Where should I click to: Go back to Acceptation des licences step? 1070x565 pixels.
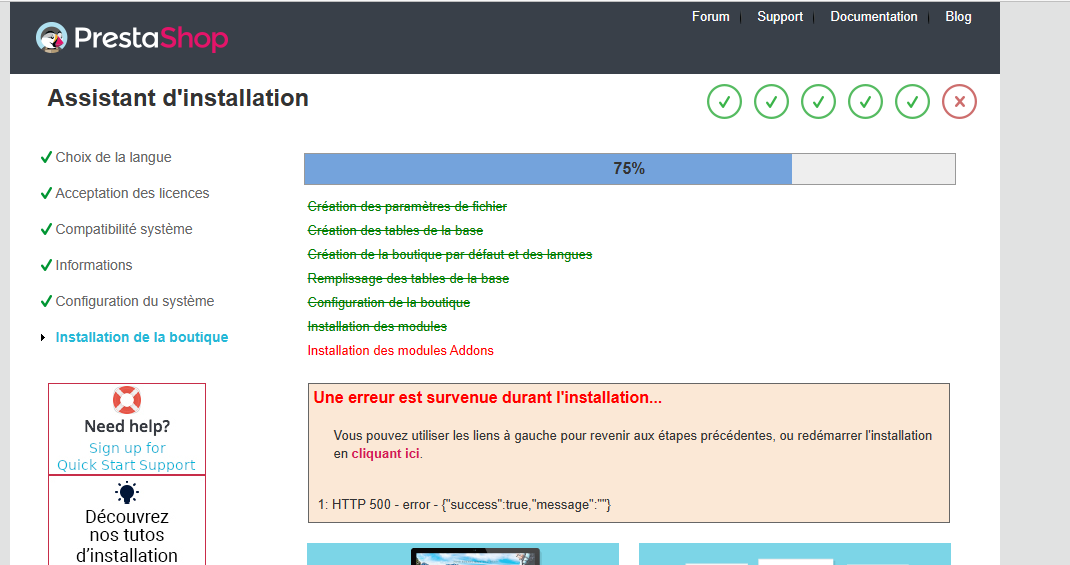click(x=132, y=193)
